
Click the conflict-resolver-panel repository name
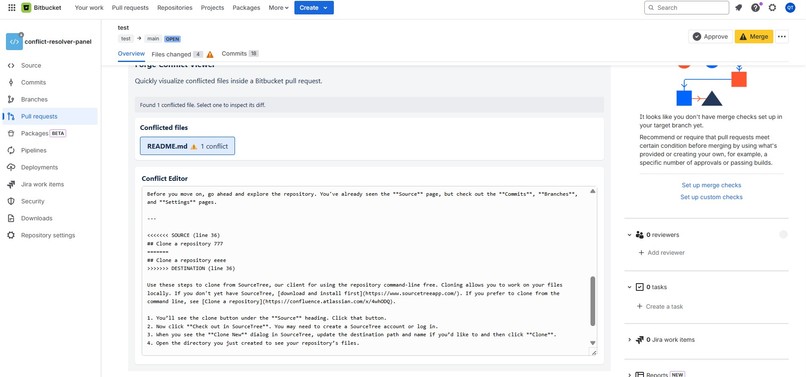58,42
